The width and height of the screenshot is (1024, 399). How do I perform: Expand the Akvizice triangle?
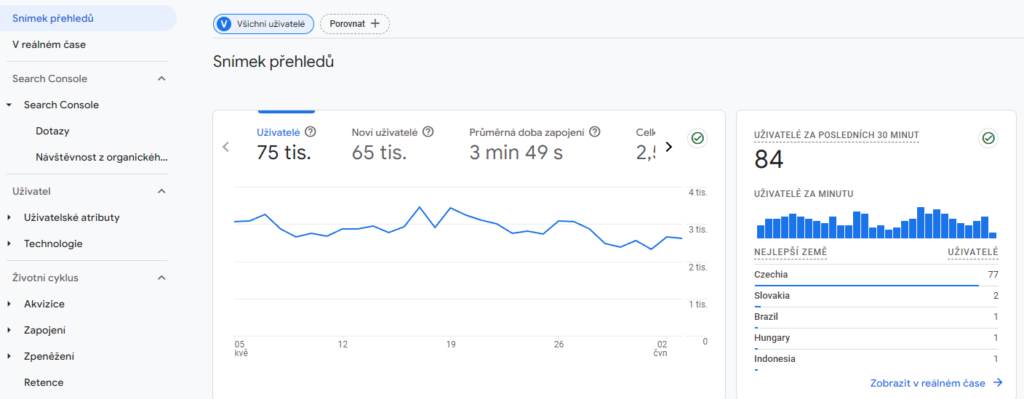tap(9, 304)
